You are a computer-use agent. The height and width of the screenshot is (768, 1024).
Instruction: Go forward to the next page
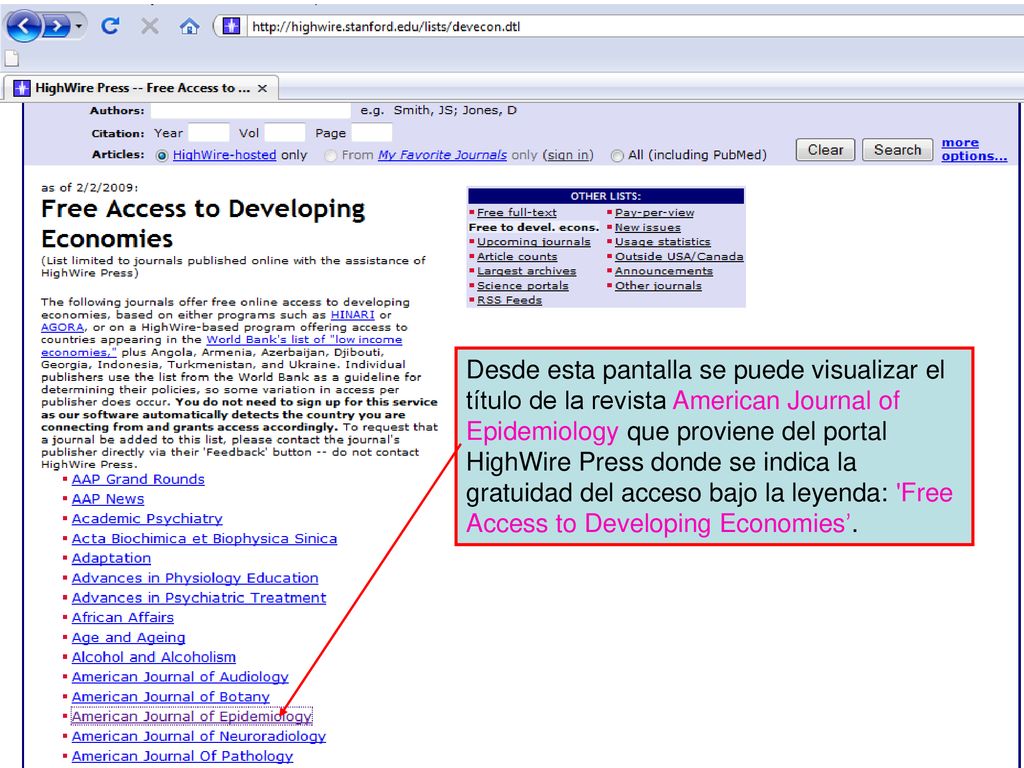click(57, 26)
